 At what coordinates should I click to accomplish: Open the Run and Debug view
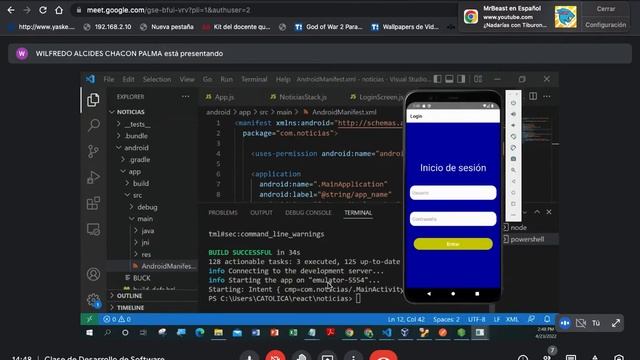tap(93, 177)
